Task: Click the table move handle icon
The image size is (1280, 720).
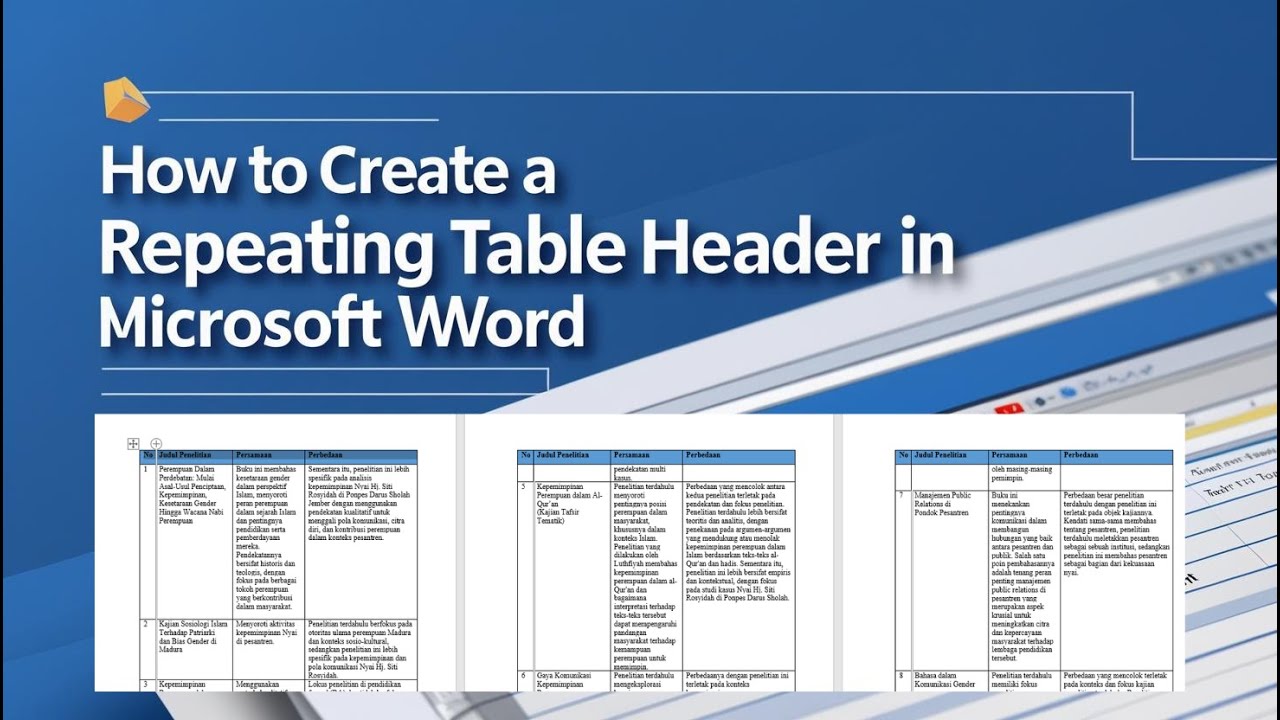Action: (x=133, y=443)
